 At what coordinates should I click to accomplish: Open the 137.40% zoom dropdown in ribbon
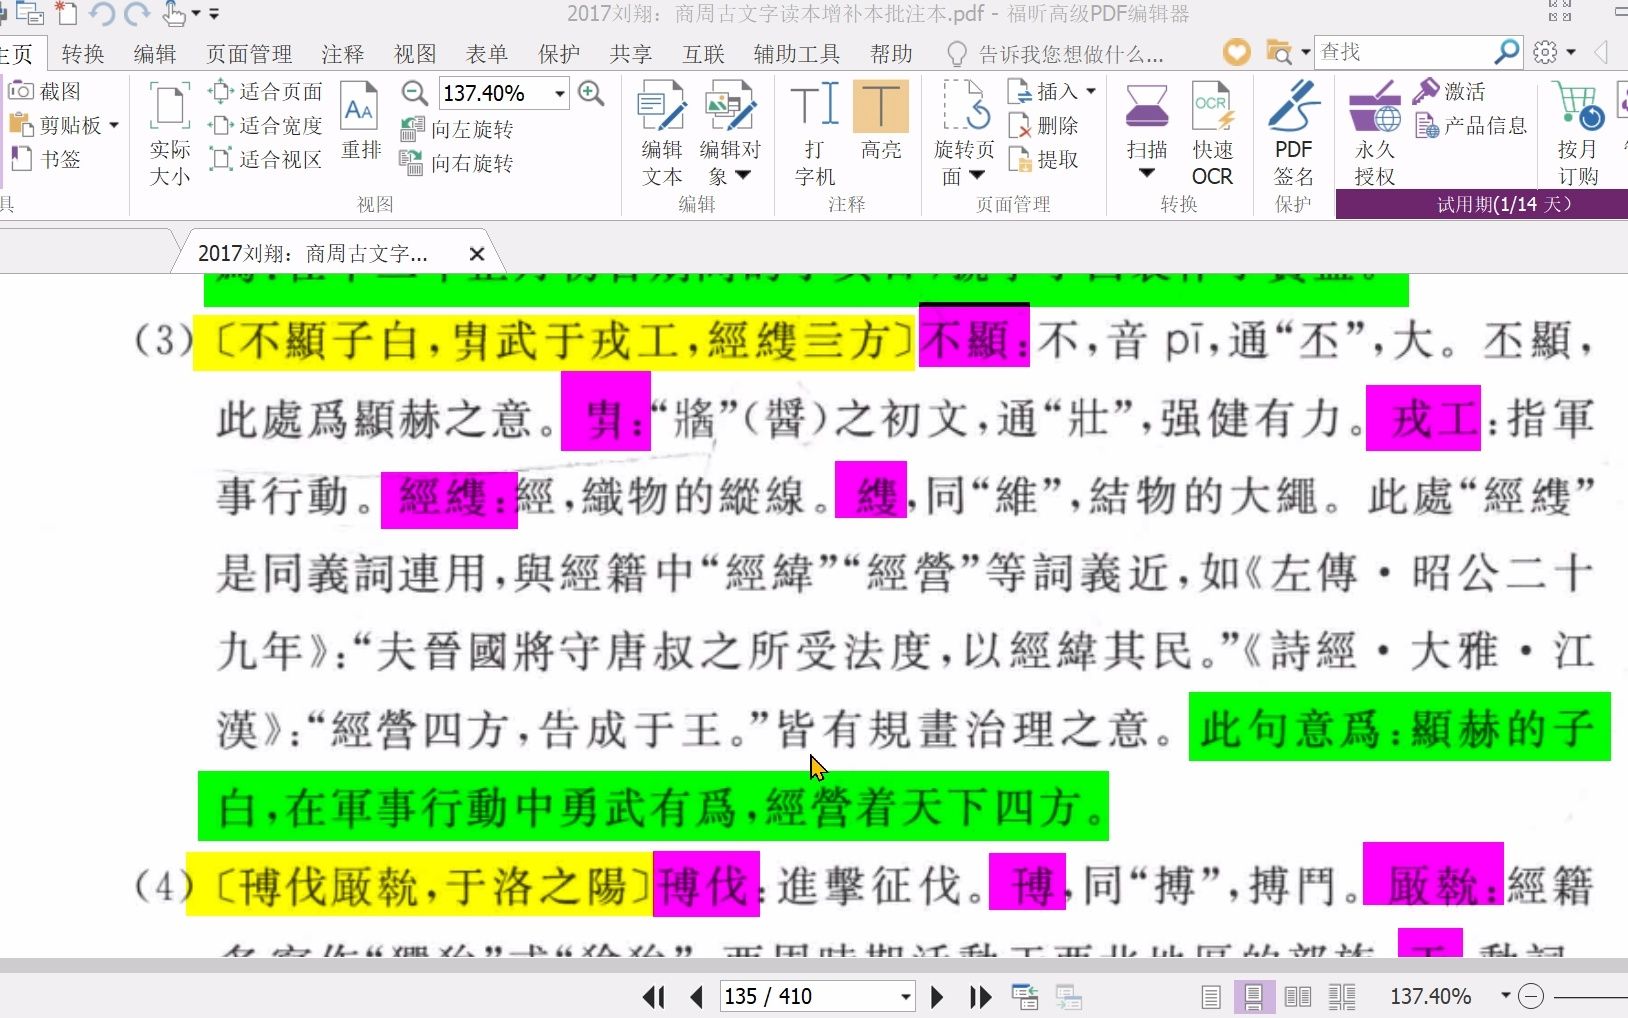(560, 93)
